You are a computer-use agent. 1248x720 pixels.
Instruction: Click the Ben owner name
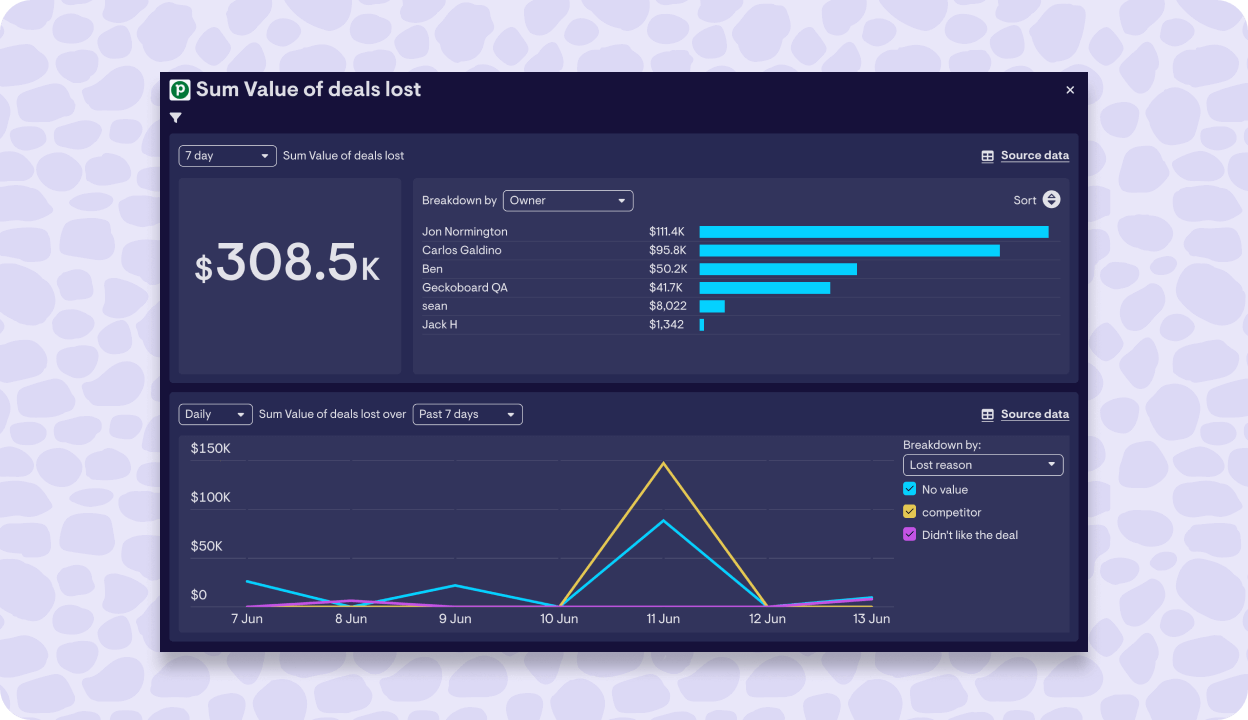[432, 269]
